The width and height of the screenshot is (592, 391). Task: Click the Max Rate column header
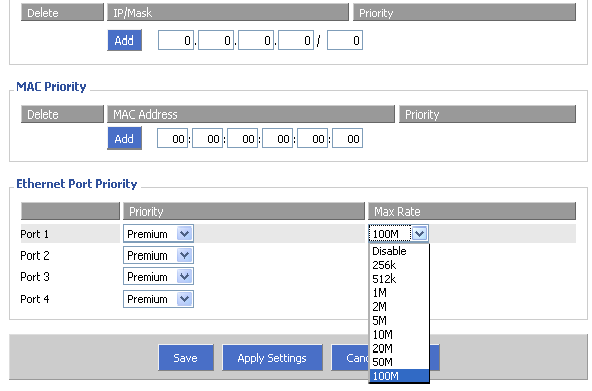point(472,211)
